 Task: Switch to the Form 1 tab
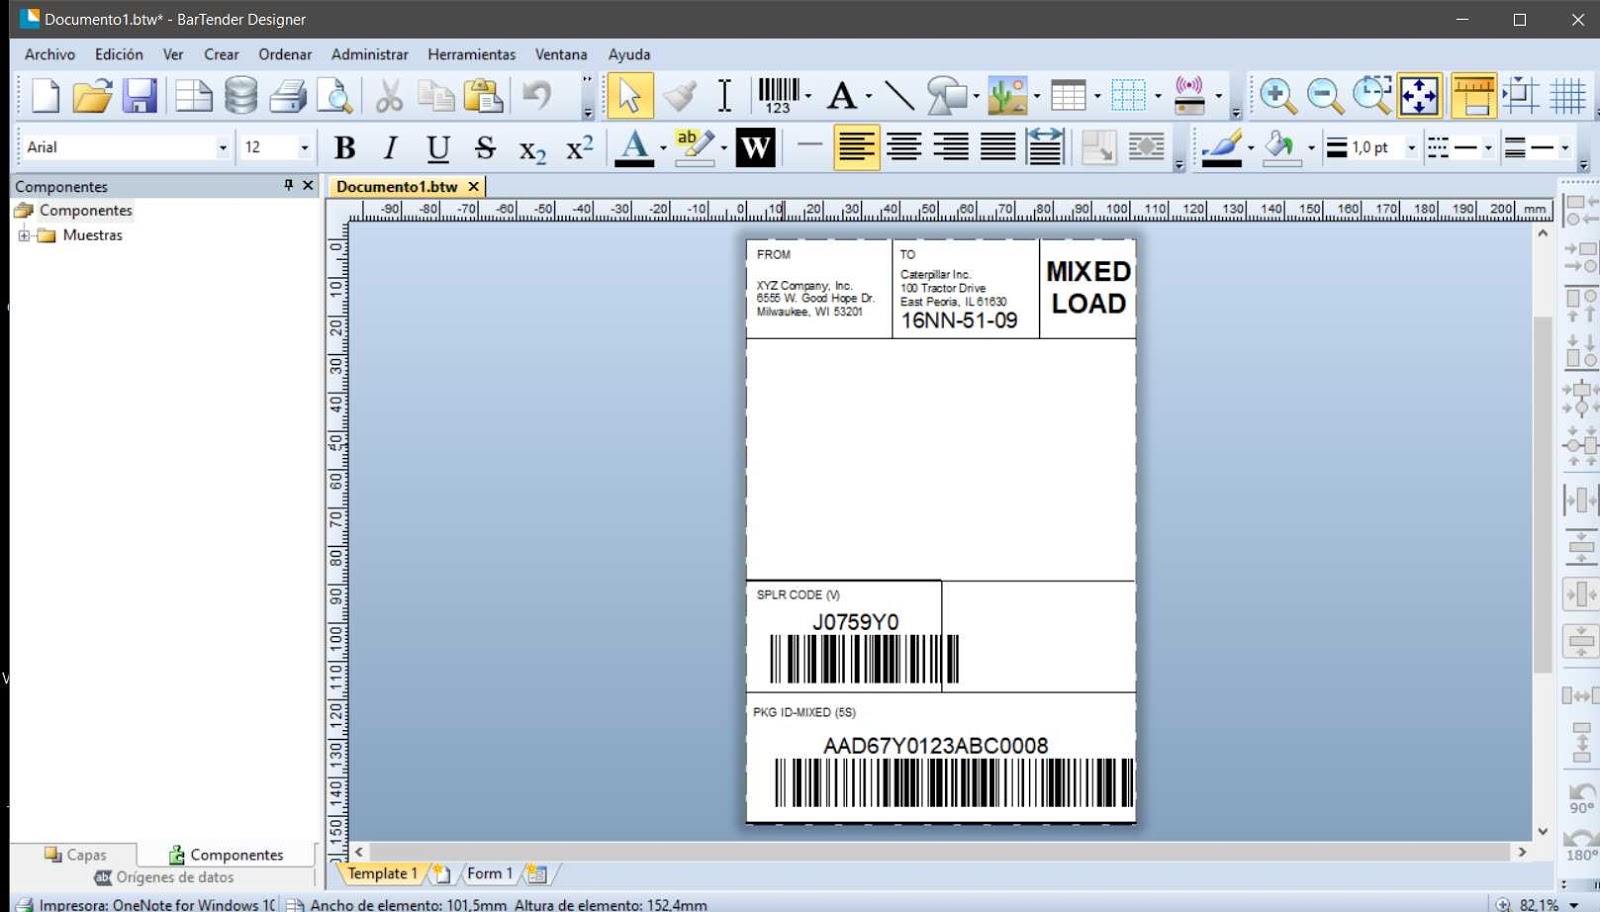[x=489, y=873]
